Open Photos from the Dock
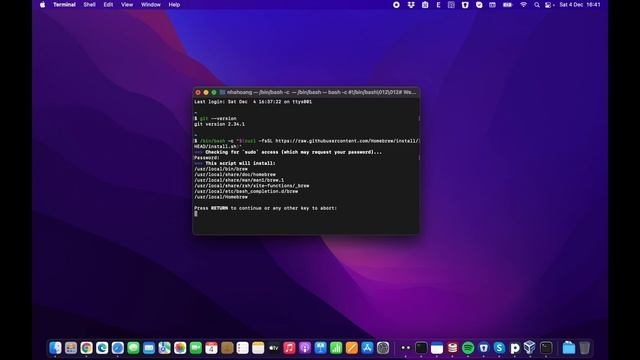Screen dimensions: 640x360 pyautogui.click(x=180, y=348)
